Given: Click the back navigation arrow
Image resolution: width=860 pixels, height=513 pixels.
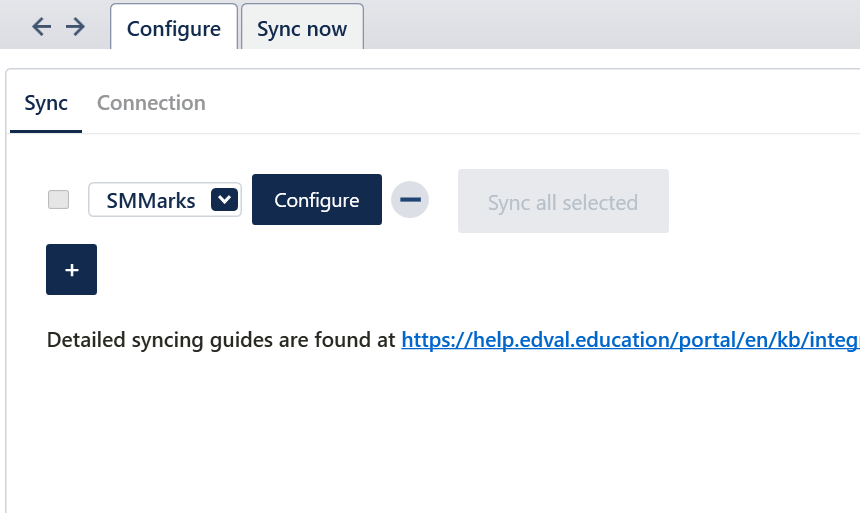Looking at the screenshot, I should pyautogui.click(x=41, y=27).
